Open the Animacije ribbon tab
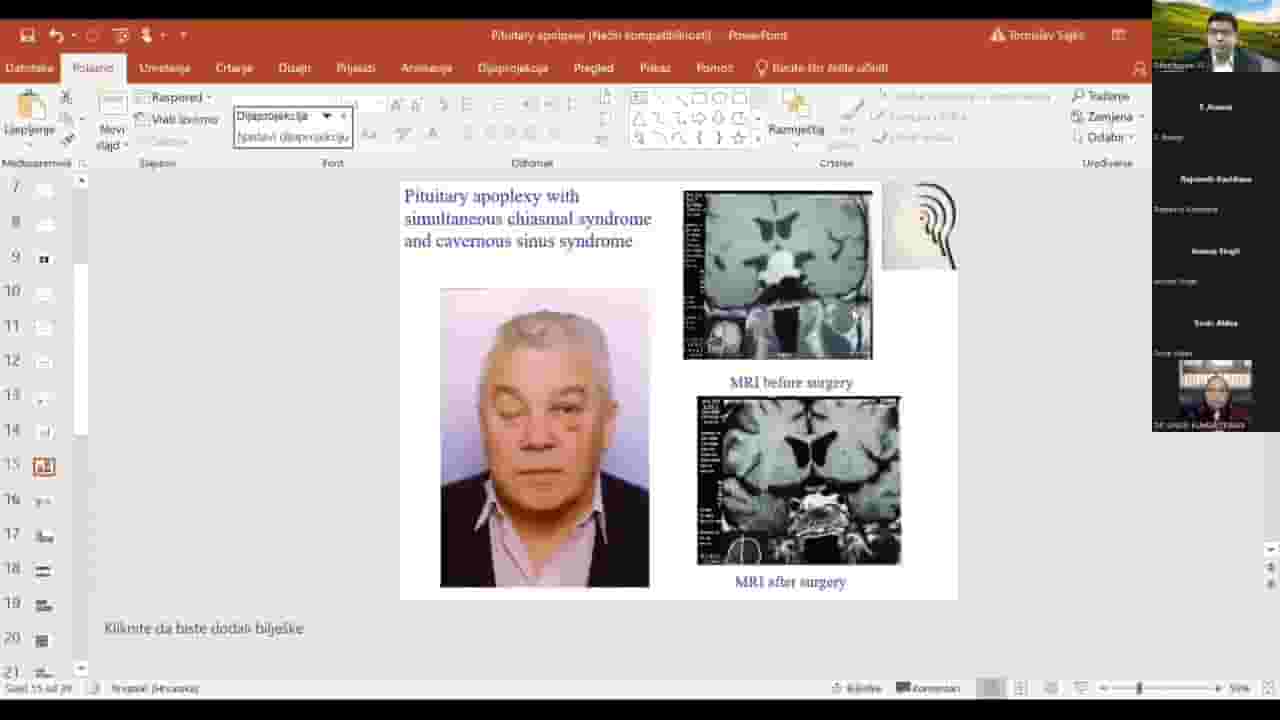The height and width of the screenshot is (720, 1280). pyautogui.click(x=426, y=68)
